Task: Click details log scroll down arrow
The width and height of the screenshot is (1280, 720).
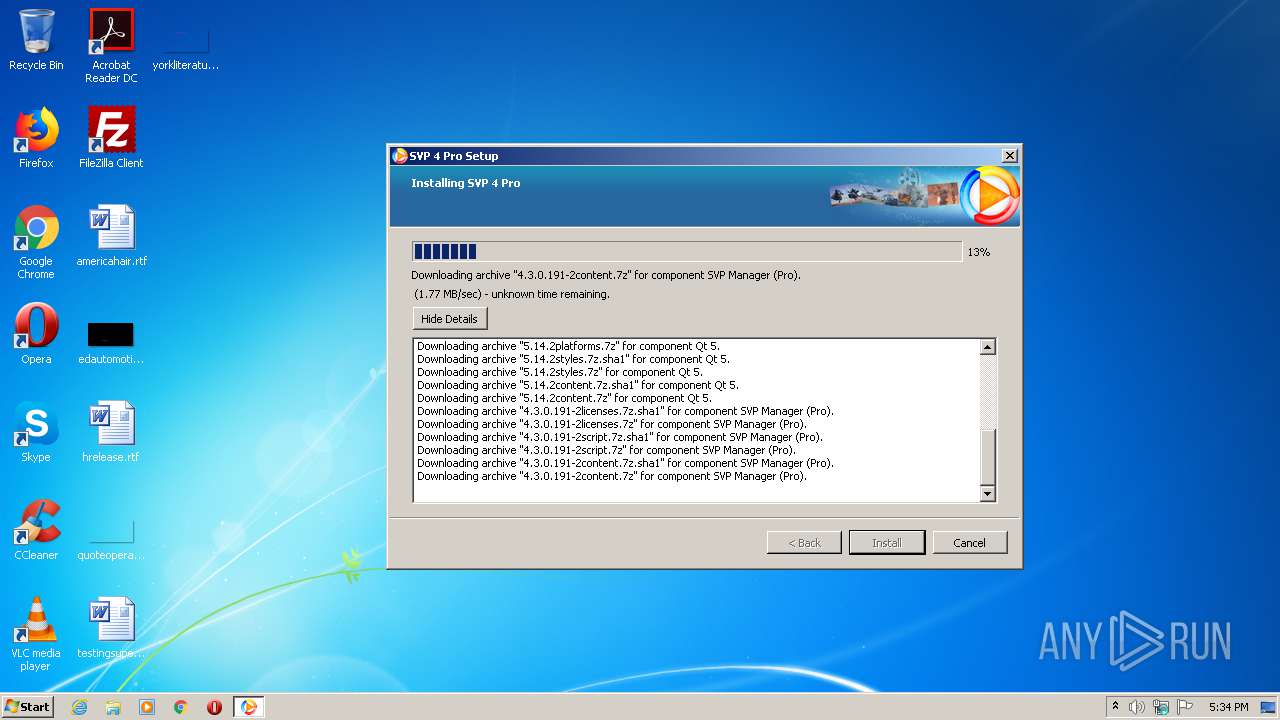Action: [987, 494]
